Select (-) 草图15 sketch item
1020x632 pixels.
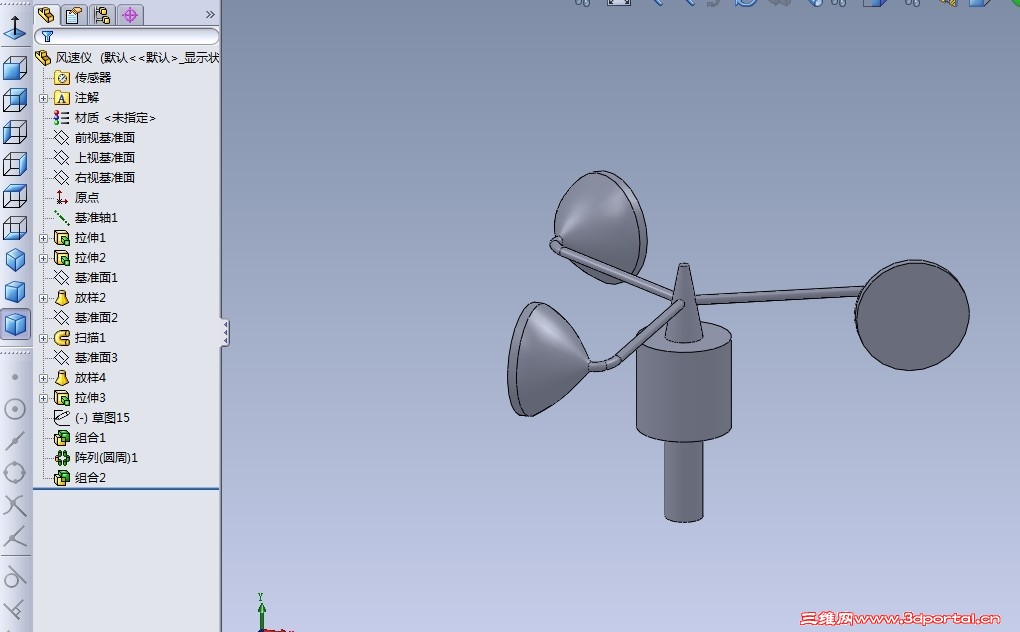coord(92,417)
